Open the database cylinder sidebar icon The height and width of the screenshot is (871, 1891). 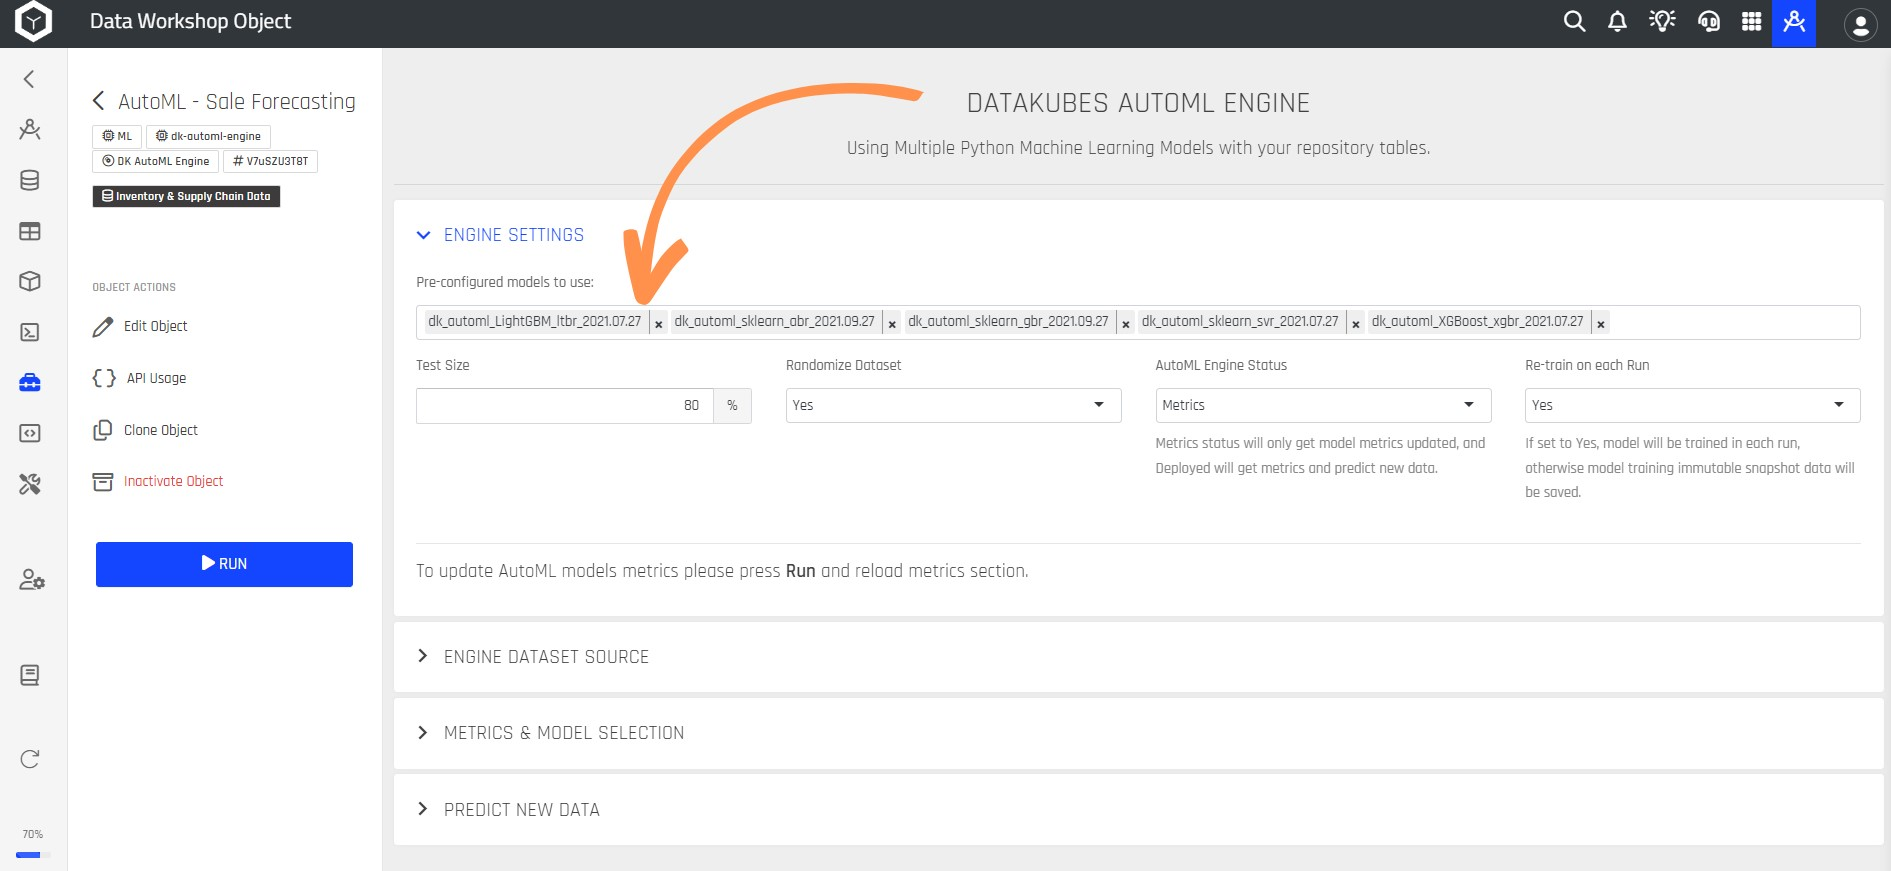(30, 180)
